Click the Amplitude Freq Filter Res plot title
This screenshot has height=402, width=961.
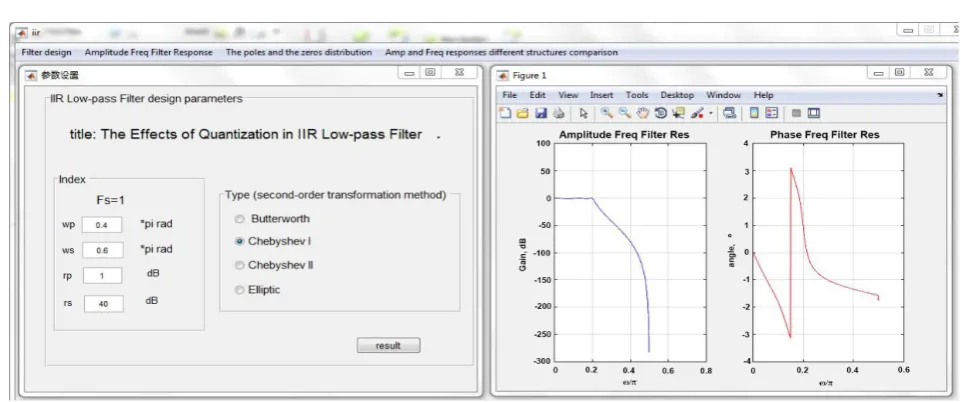coord(624,135)
